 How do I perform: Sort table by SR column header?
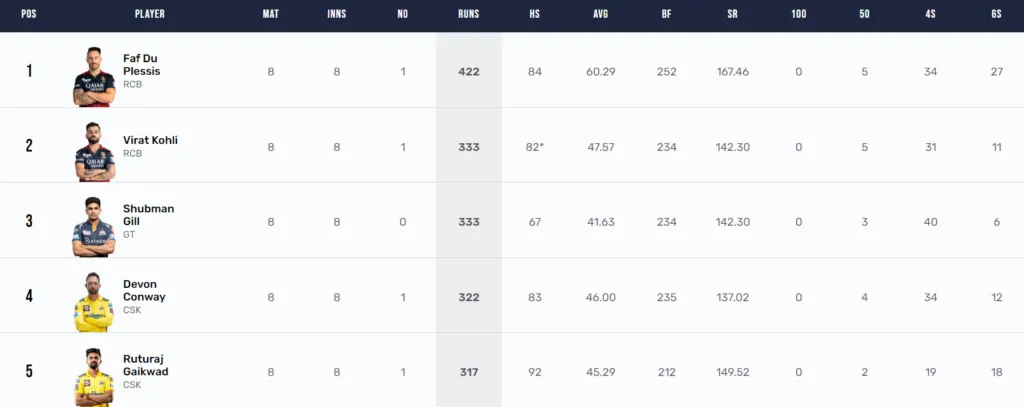point(732,14)
